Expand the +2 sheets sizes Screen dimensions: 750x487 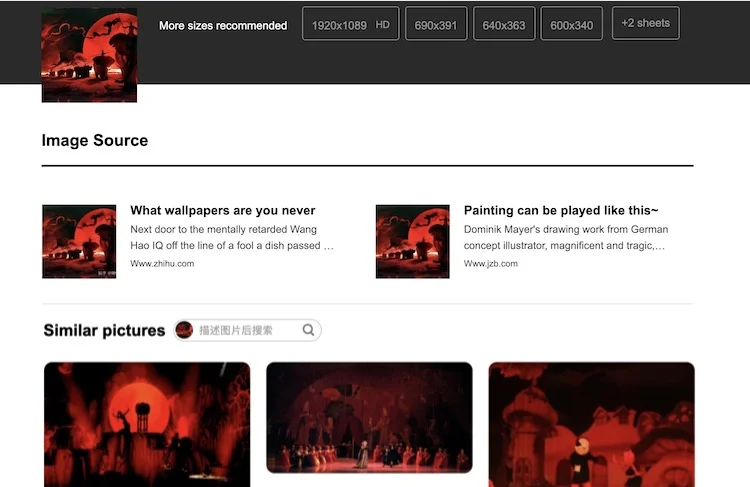[x=645, y=23]
